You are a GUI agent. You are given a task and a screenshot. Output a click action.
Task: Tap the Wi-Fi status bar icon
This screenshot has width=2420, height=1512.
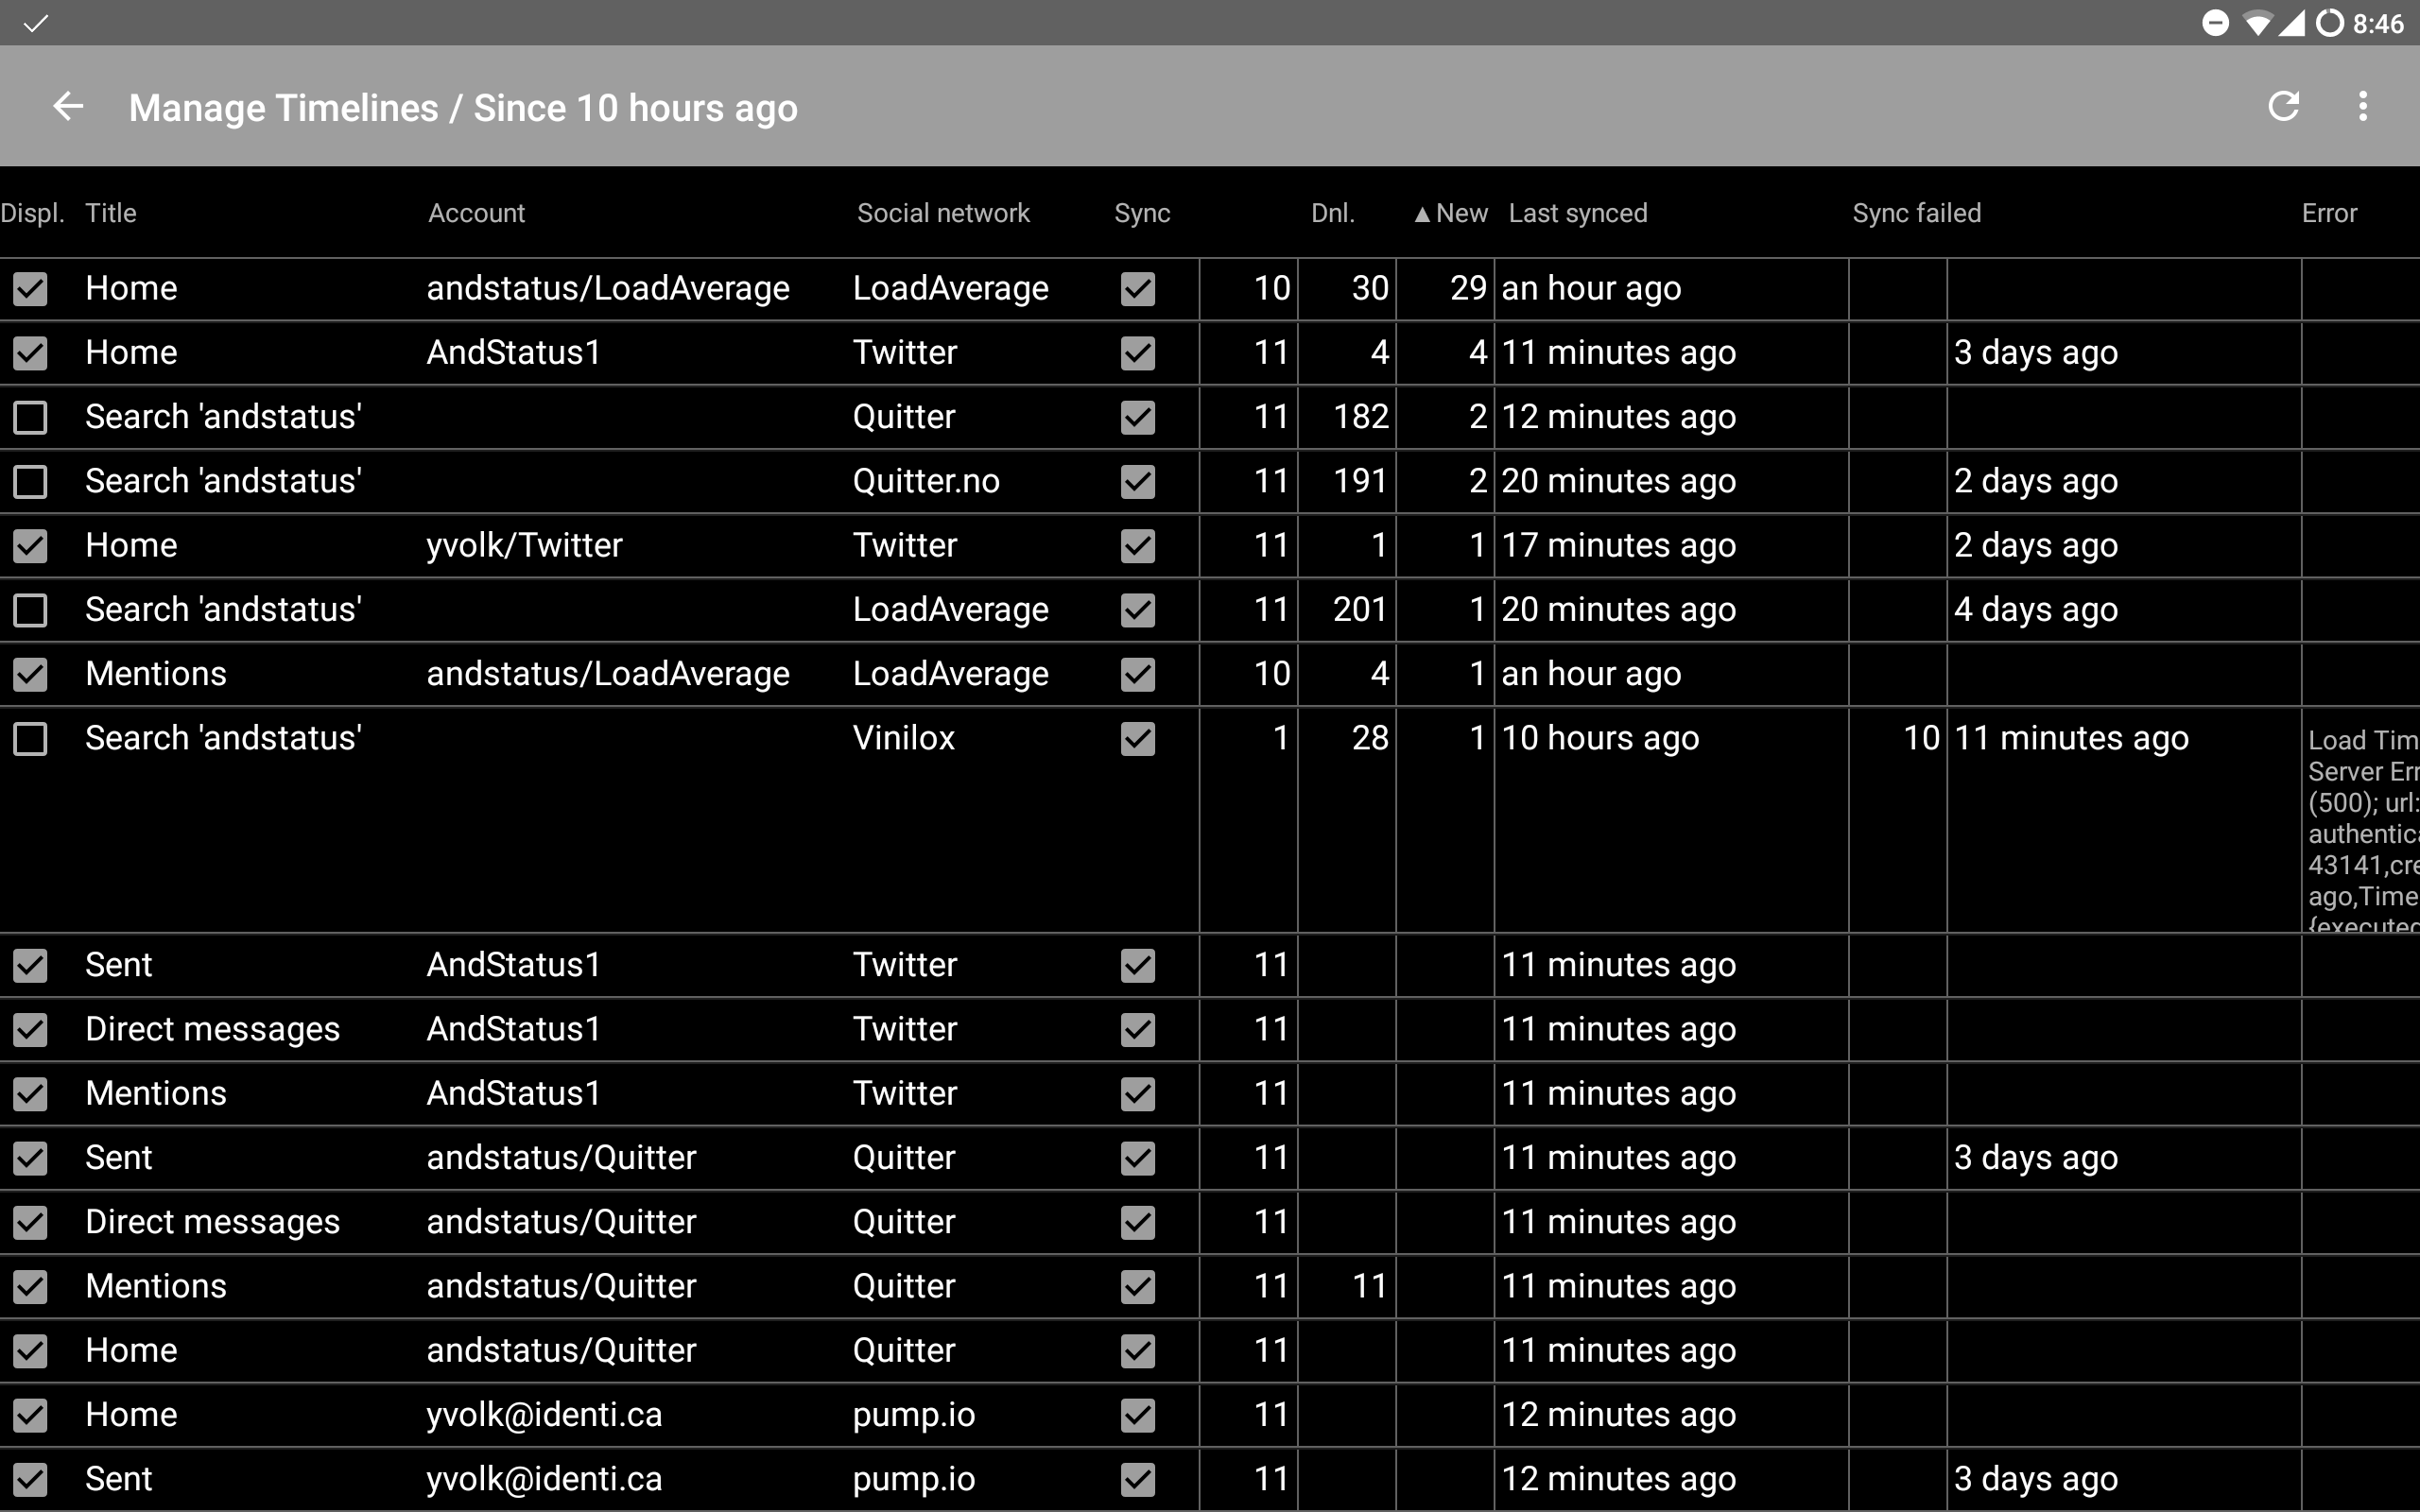click(x=2256, y=23)
